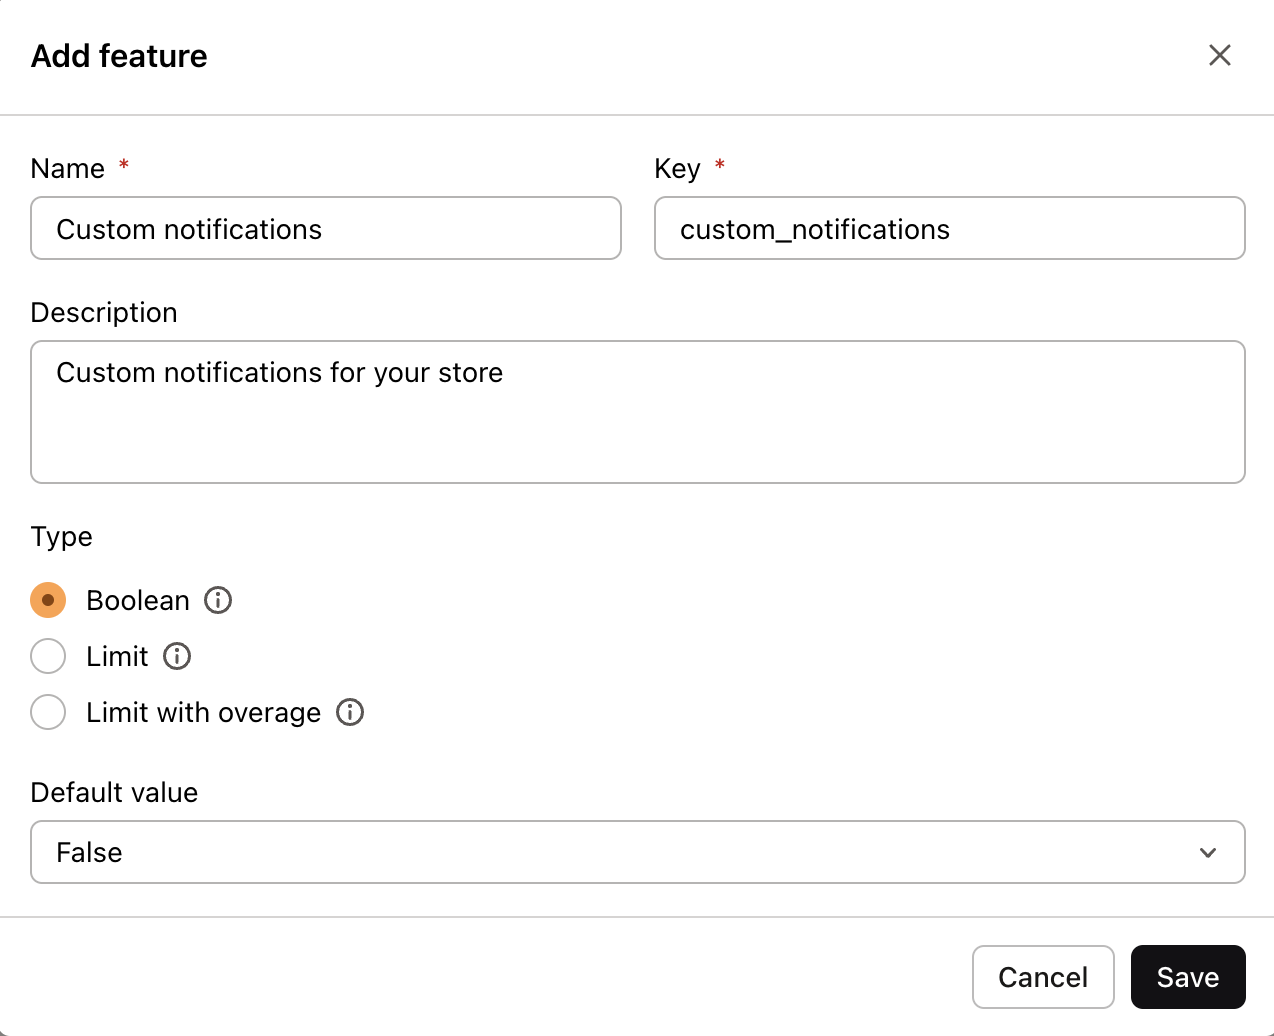
Task: Click the required Key field label
Action: [x=678, y=168]
